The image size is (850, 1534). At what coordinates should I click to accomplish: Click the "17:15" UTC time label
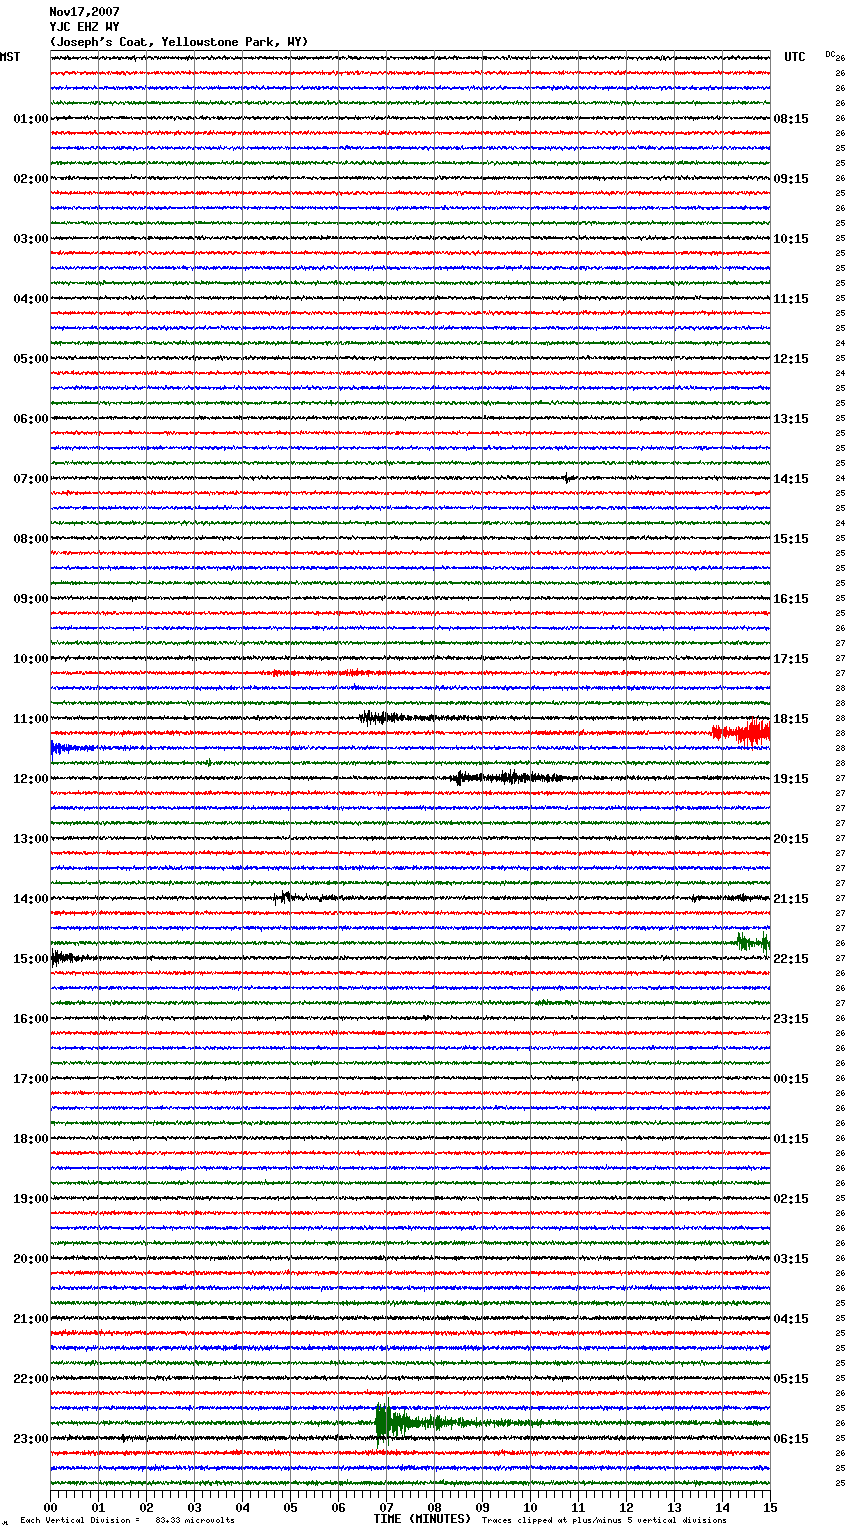coord(791,659)
